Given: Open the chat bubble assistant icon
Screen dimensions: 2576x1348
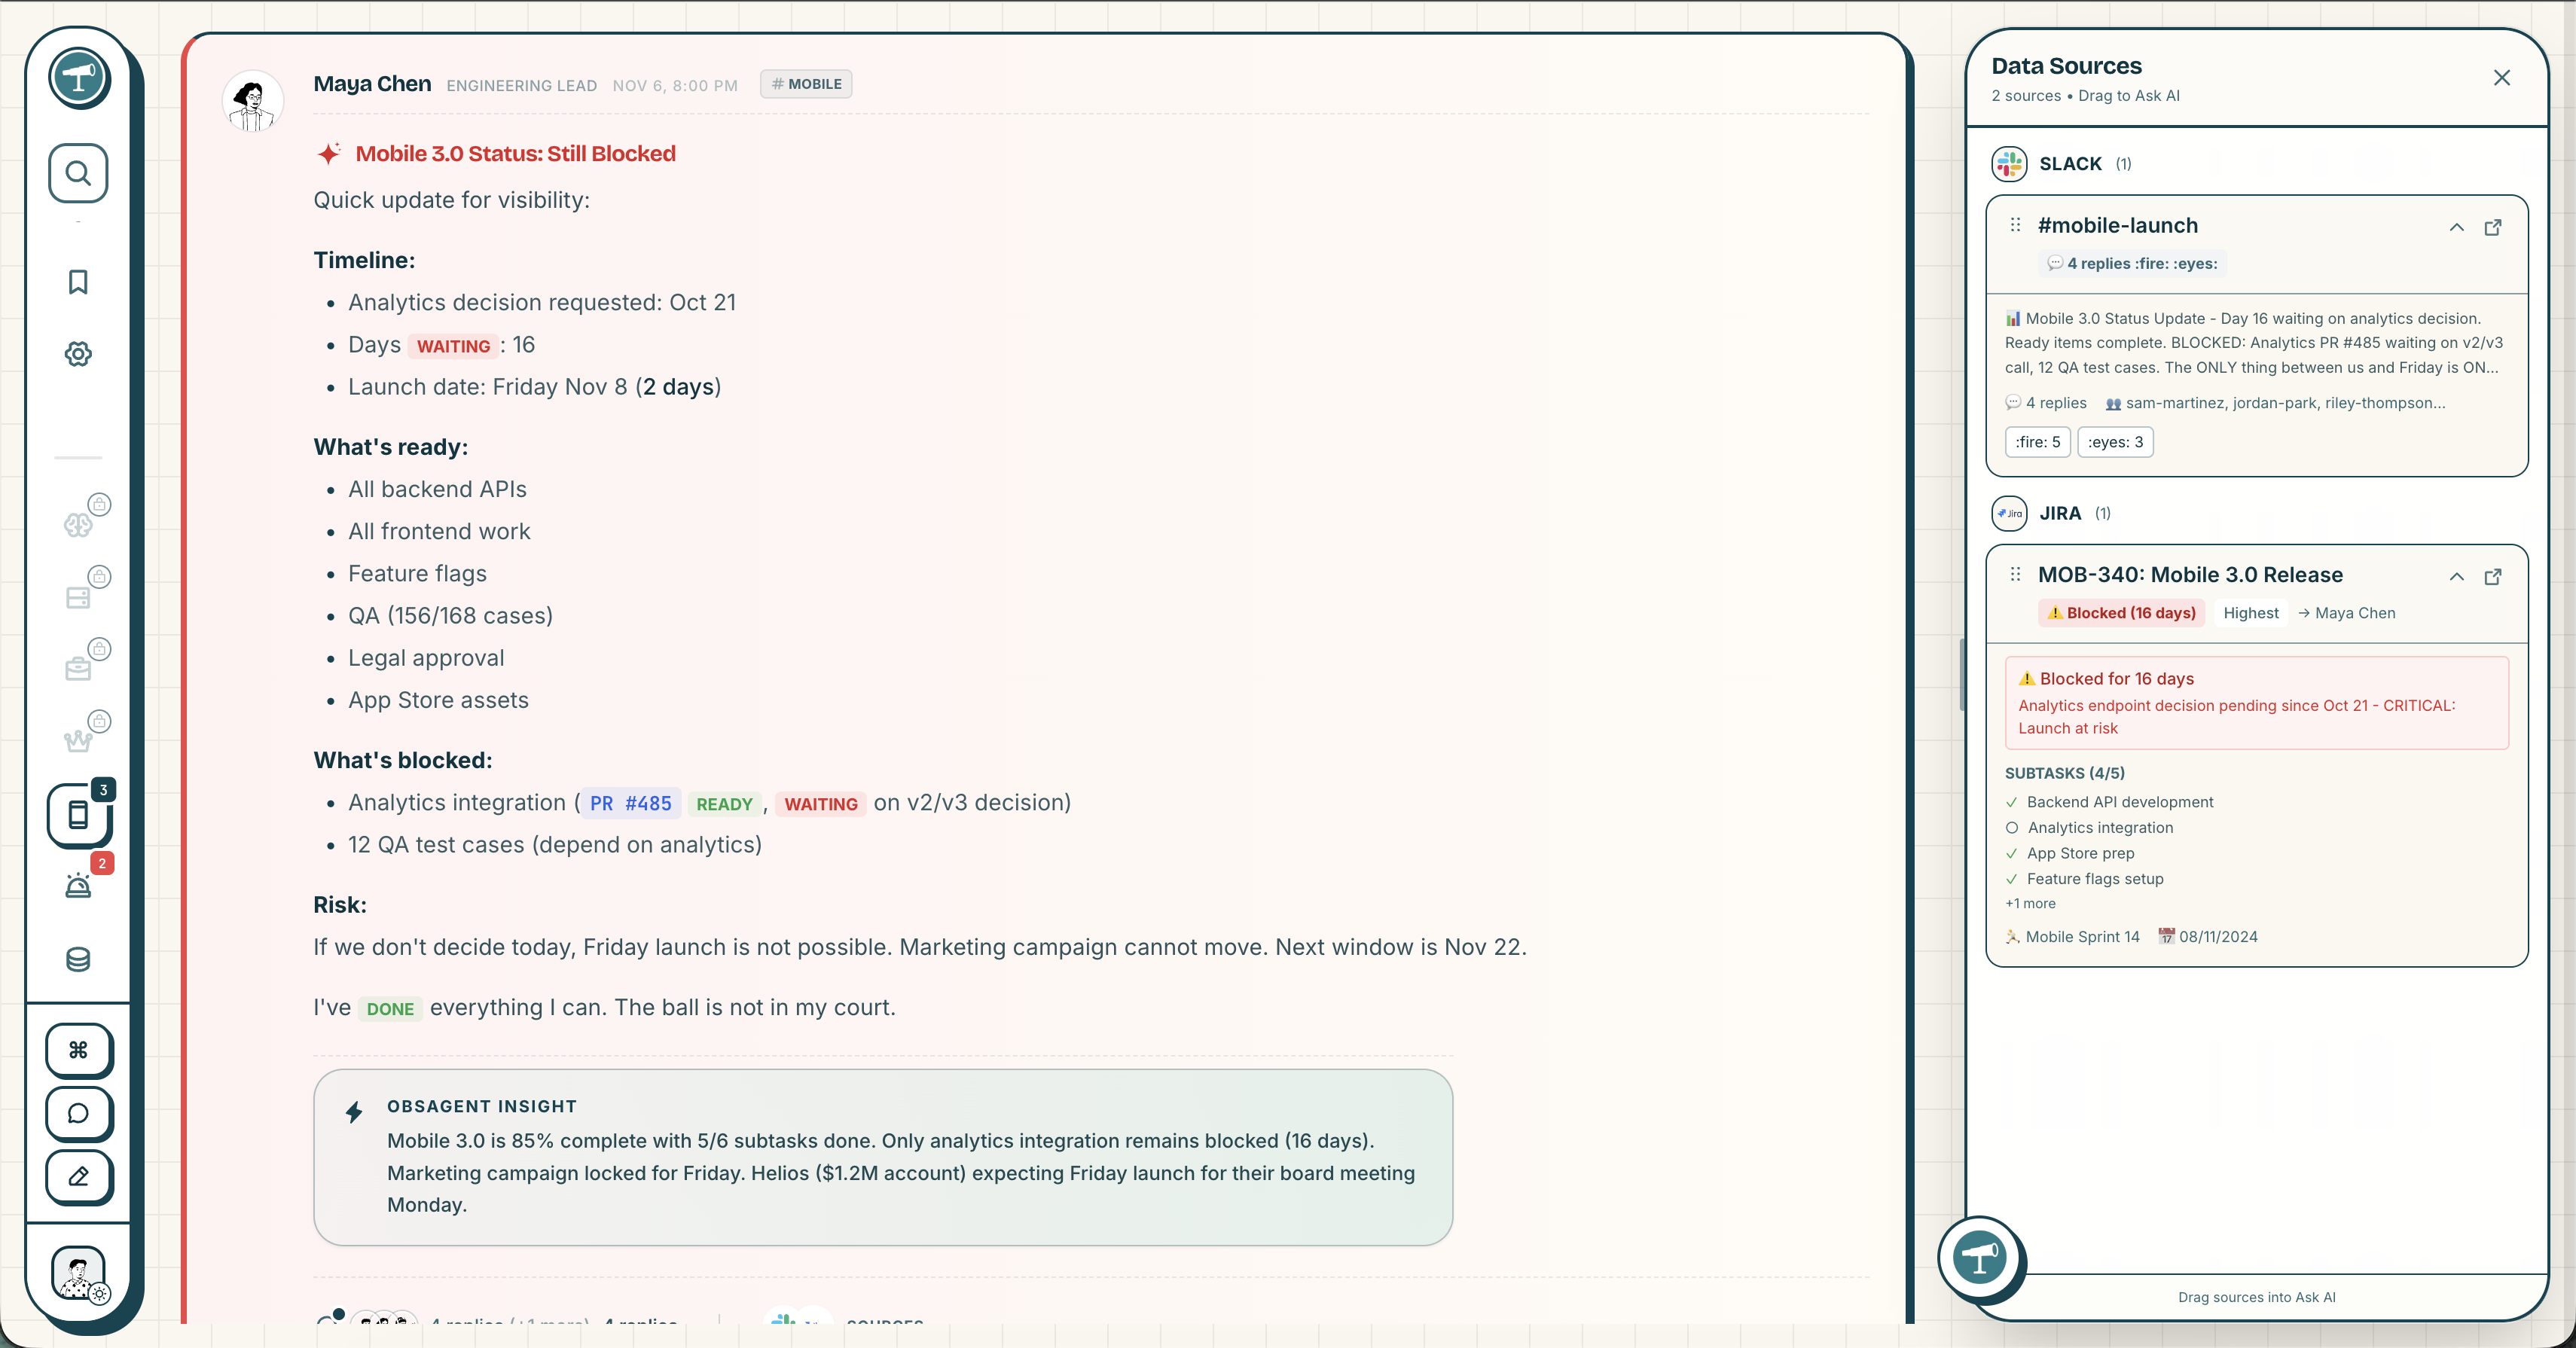Looking at the screenshot, I should pyautogui.click(x=78, y=1114).
